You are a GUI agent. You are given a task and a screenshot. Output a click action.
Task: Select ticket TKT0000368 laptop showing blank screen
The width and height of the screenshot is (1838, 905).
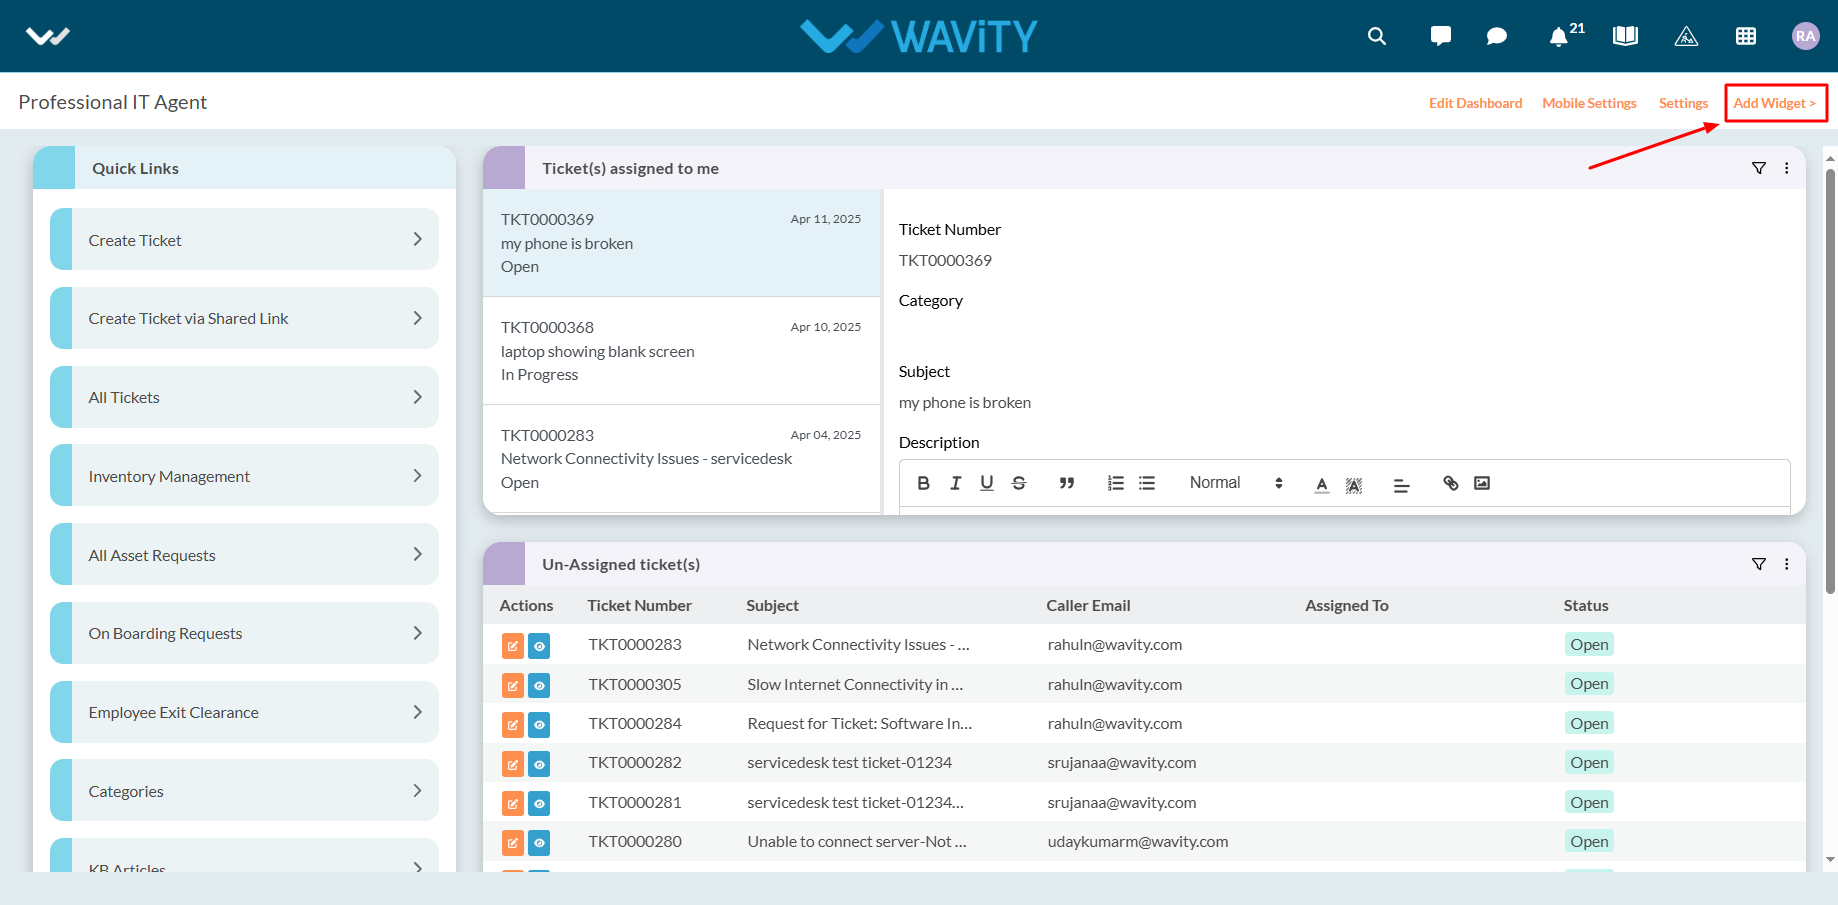pyautogui.click(x=681, y=351)
